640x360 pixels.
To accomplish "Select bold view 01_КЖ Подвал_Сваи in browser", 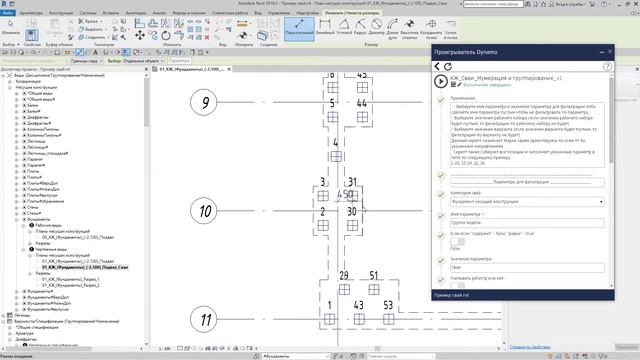I will 85,267.
